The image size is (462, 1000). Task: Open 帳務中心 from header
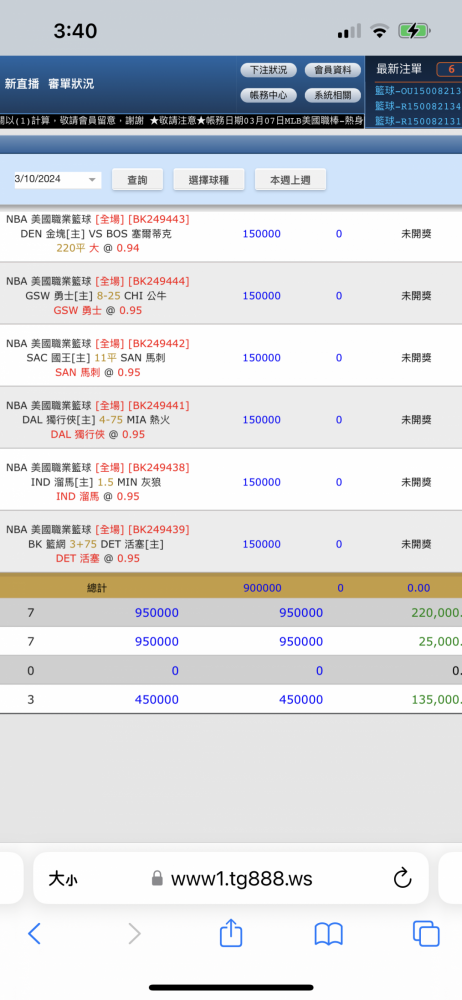click(268, 96)
